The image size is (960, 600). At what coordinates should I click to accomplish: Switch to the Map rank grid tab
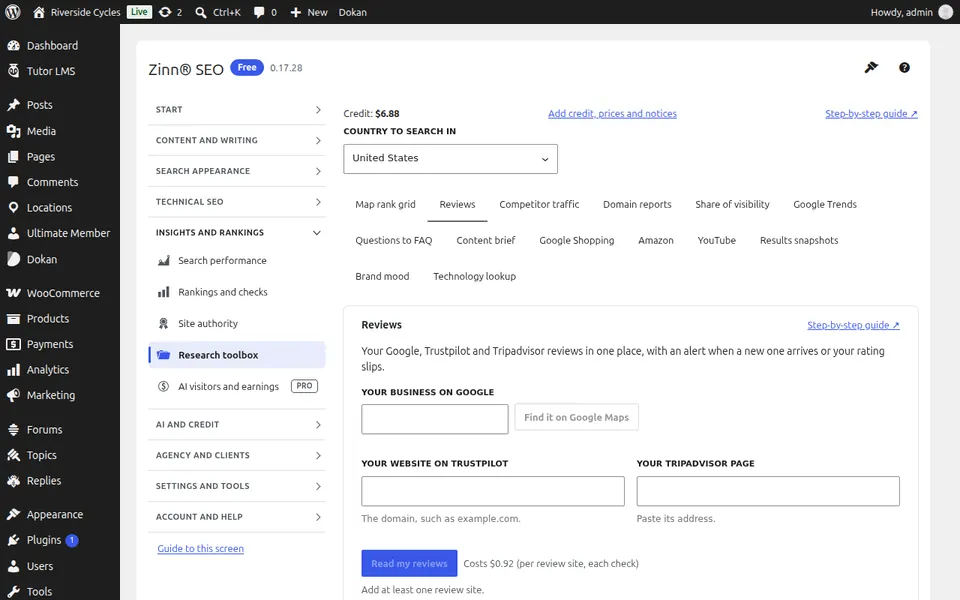tap(385, 204)
